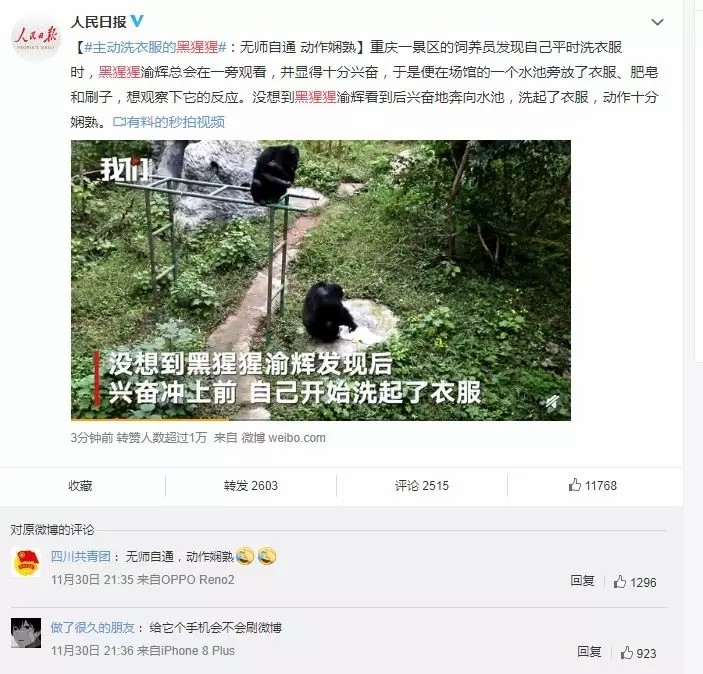Viewport: 703px width, 674px height.
Task: Open the 四川共青团 username link
Action: [81, 557]
